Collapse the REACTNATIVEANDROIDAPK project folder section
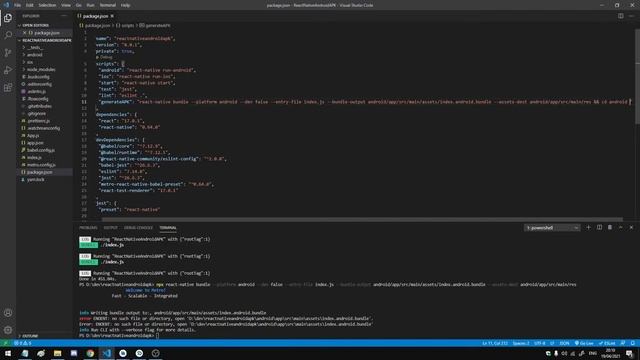This screenshot has height=360, width=640. tap(44, 40)
